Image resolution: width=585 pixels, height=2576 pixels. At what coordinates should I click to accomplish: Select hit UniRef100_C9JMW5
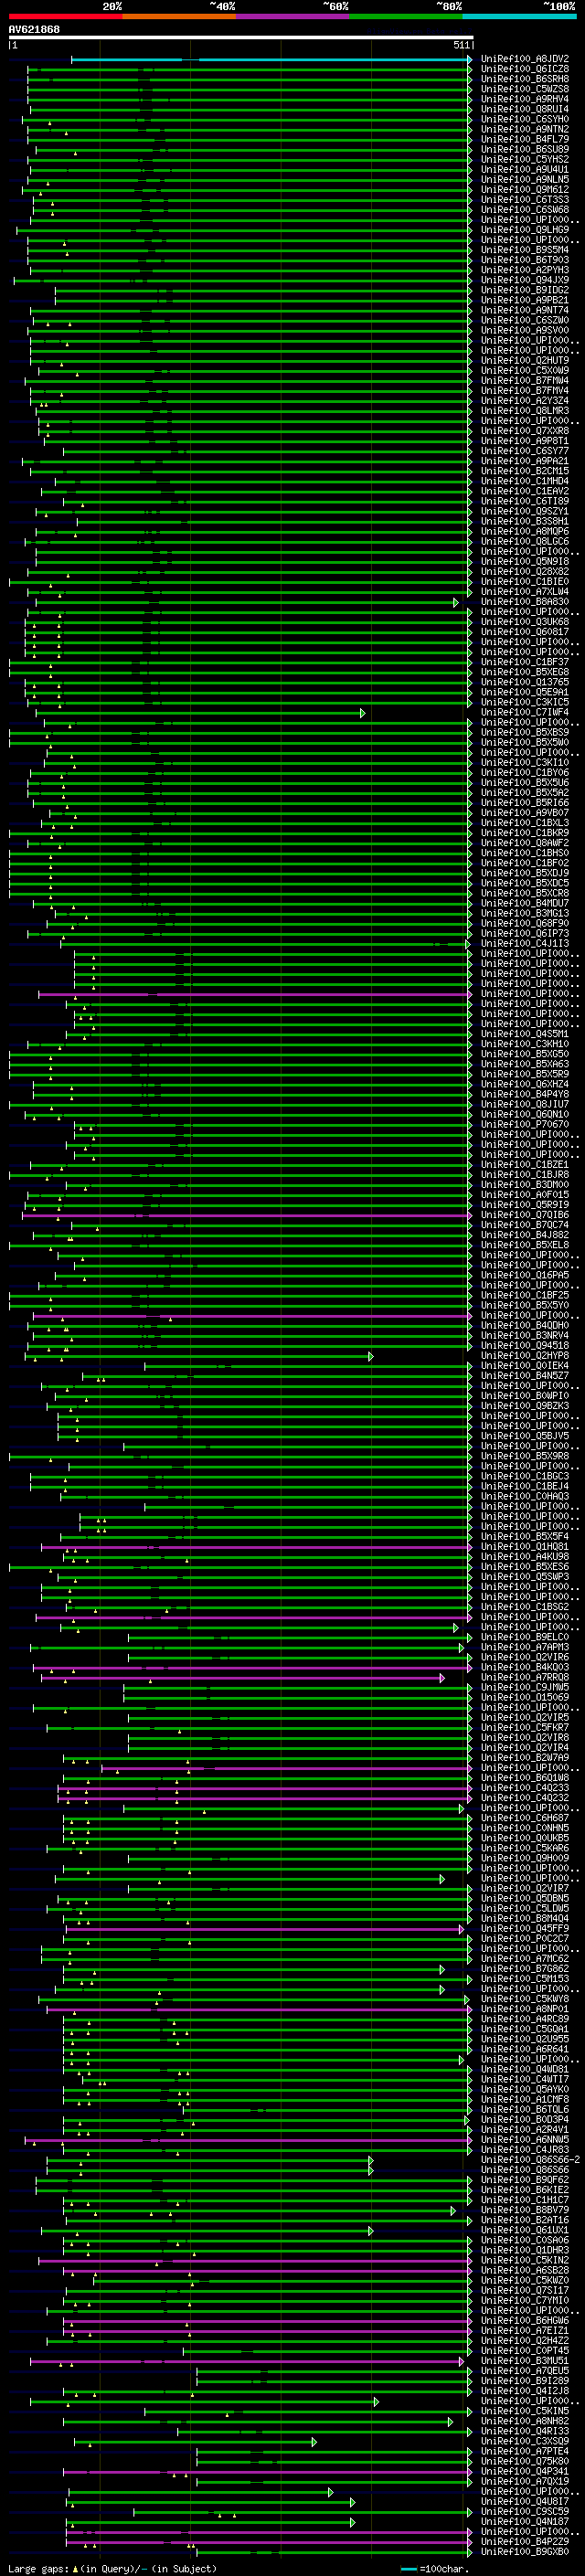[524, 1687]
